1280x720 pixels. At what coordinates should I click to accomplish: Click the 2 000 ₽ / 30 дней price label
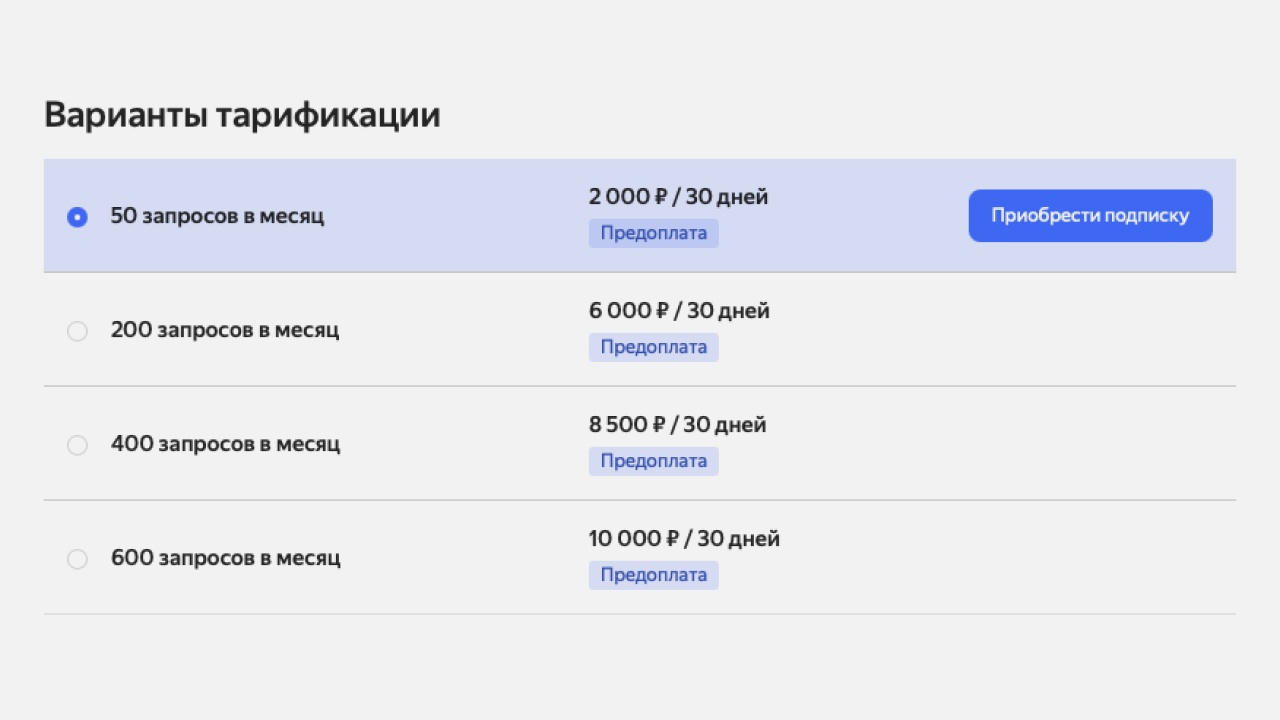coord(678,196)
